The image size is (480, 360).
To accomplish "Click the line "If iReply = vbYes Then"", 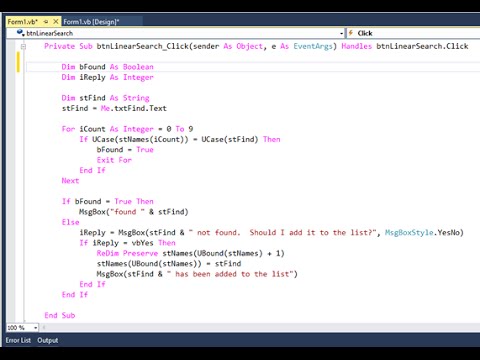I will [x=127, y=243].
